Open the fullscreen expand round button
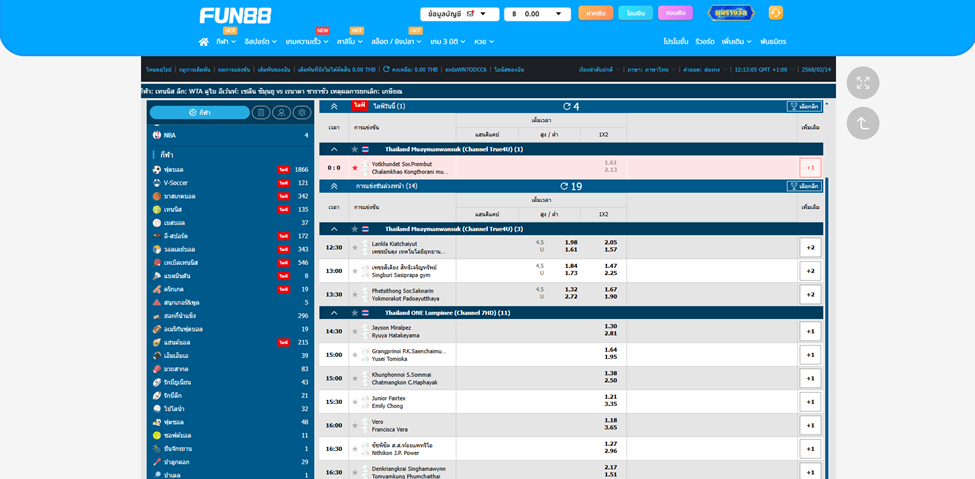Screen dimensions: 975x479 click(x=862, y=83)
